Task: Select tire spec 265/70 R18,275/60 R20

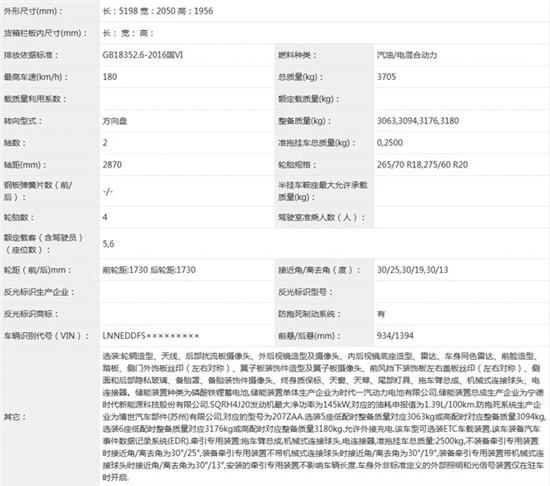Action: point(422,164)
